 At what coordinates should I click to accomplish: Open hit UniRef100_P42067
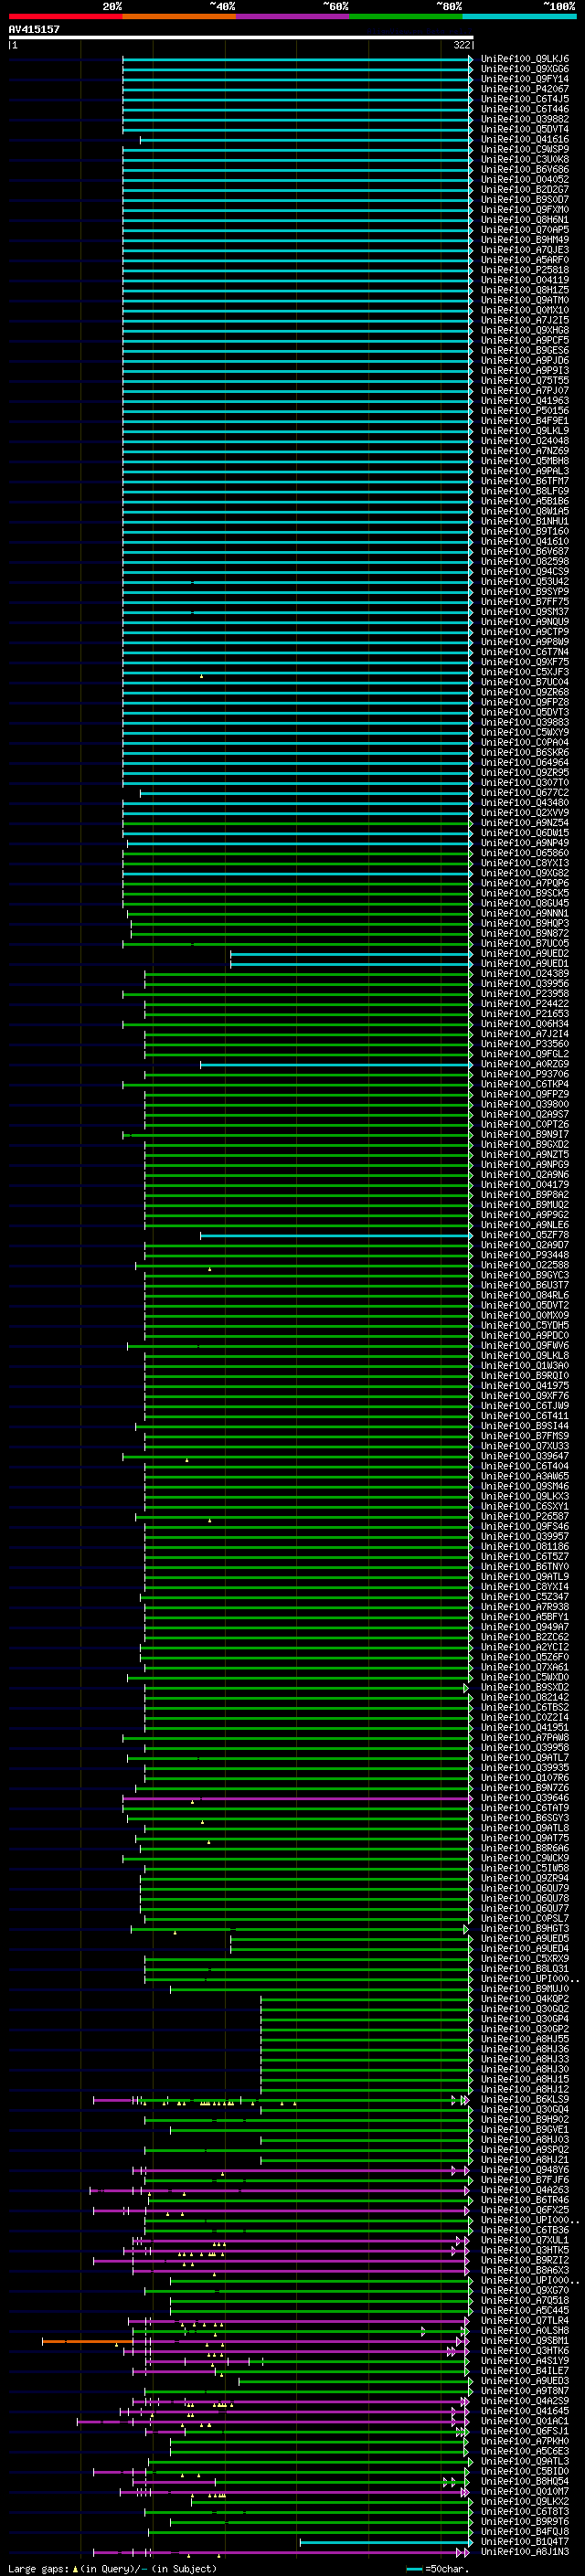pos(525,89)
